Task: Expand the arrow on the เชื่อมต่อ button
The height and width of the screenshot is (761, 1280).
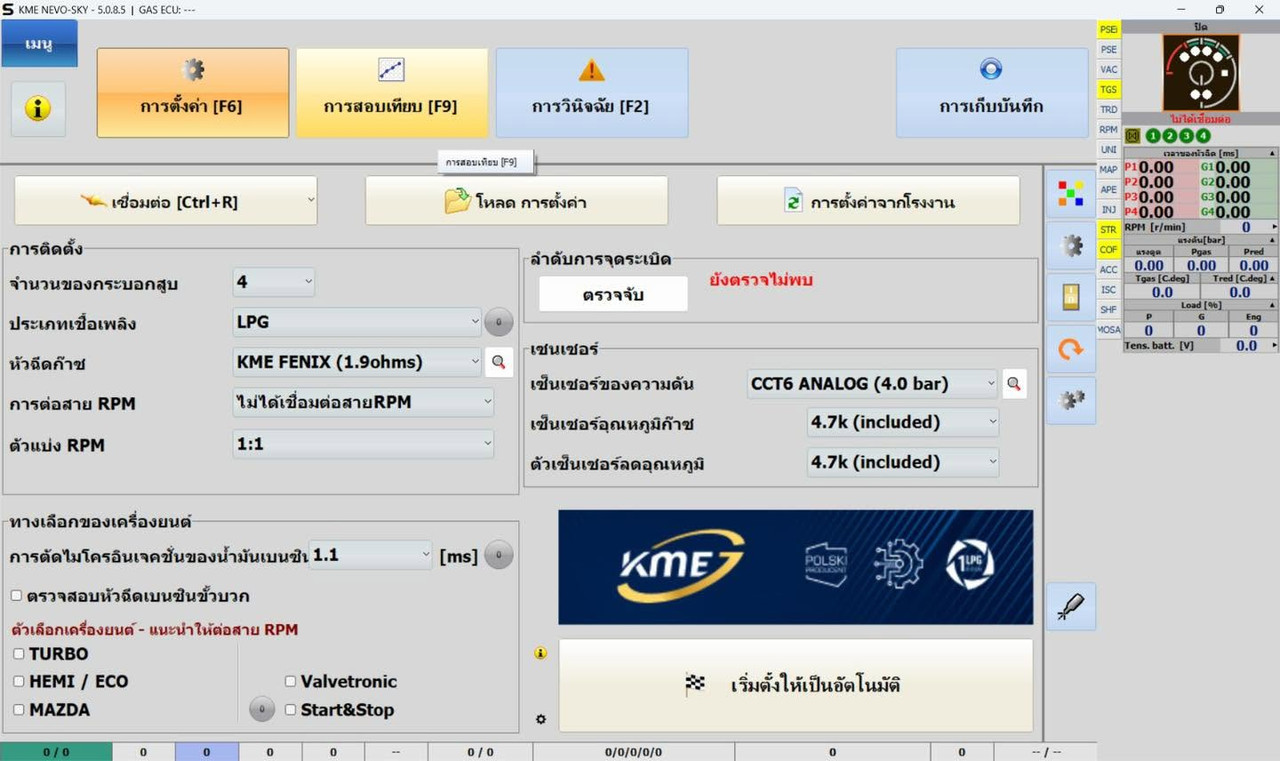Action: point(310,201)
